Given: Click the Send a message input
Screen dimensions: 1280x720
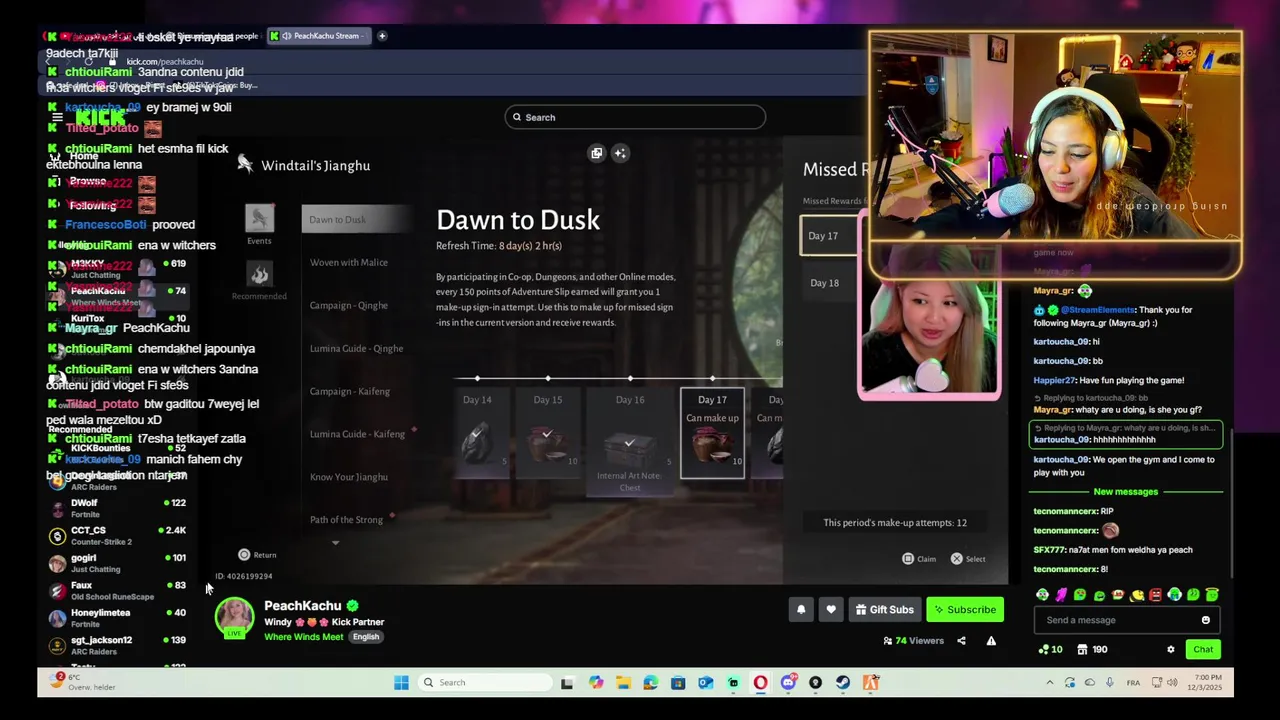Looking at the screenshot, I should click(x=1126, y=620).
